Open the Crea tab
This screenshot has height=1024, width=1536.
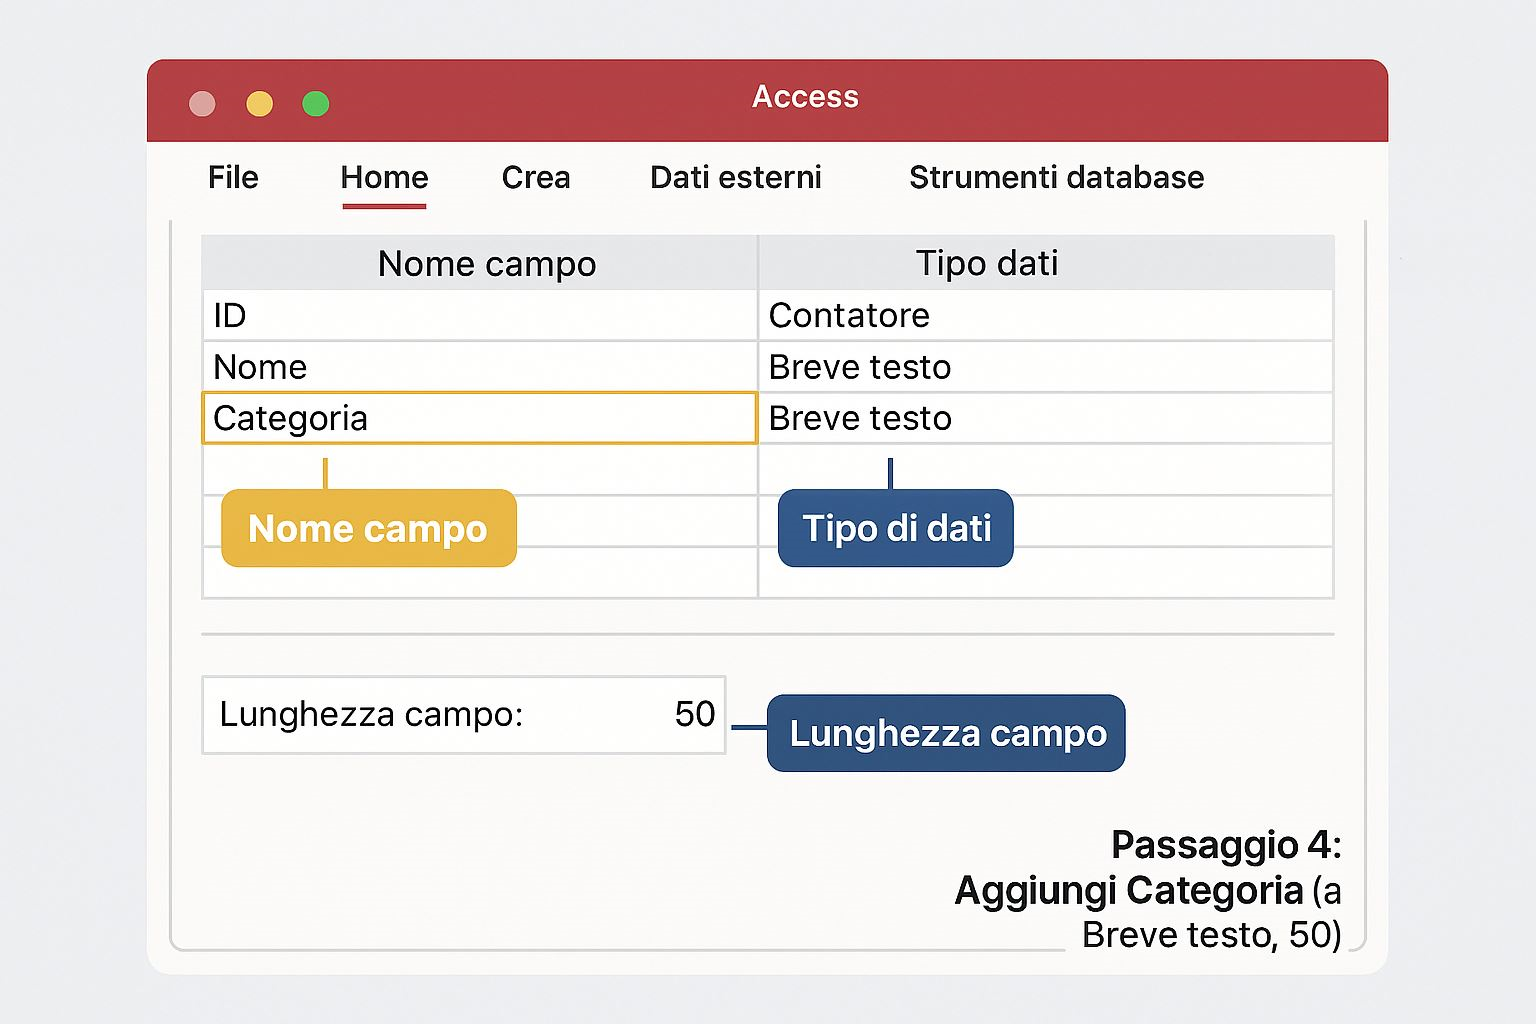click(536, 178)
